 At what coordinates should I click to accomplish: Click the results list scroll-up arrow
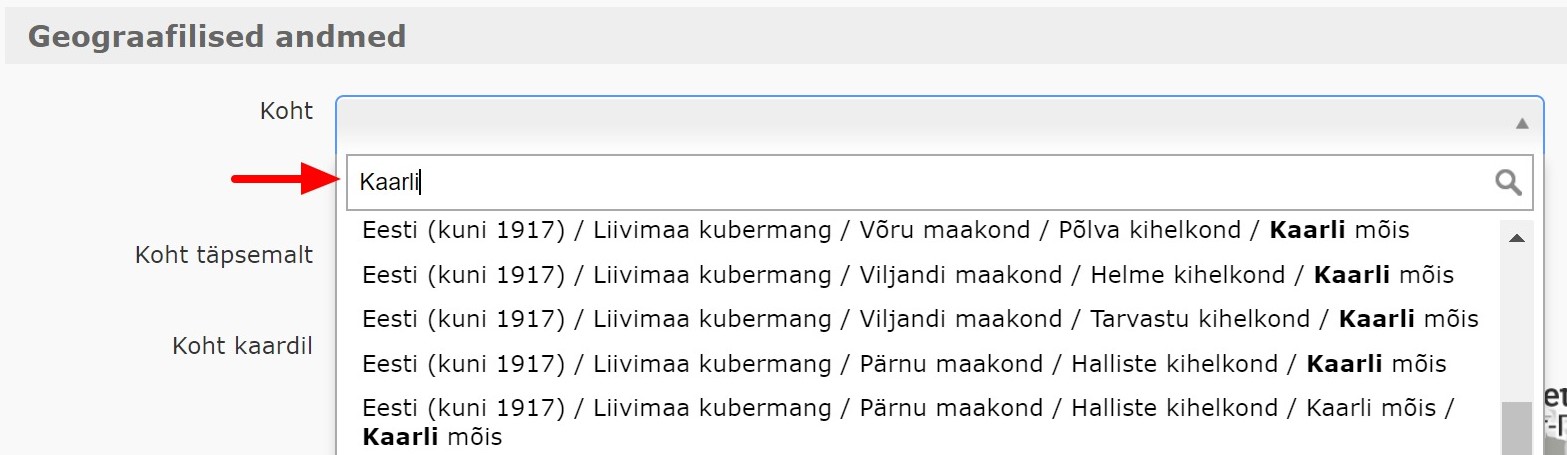[x=1515, y=238]
